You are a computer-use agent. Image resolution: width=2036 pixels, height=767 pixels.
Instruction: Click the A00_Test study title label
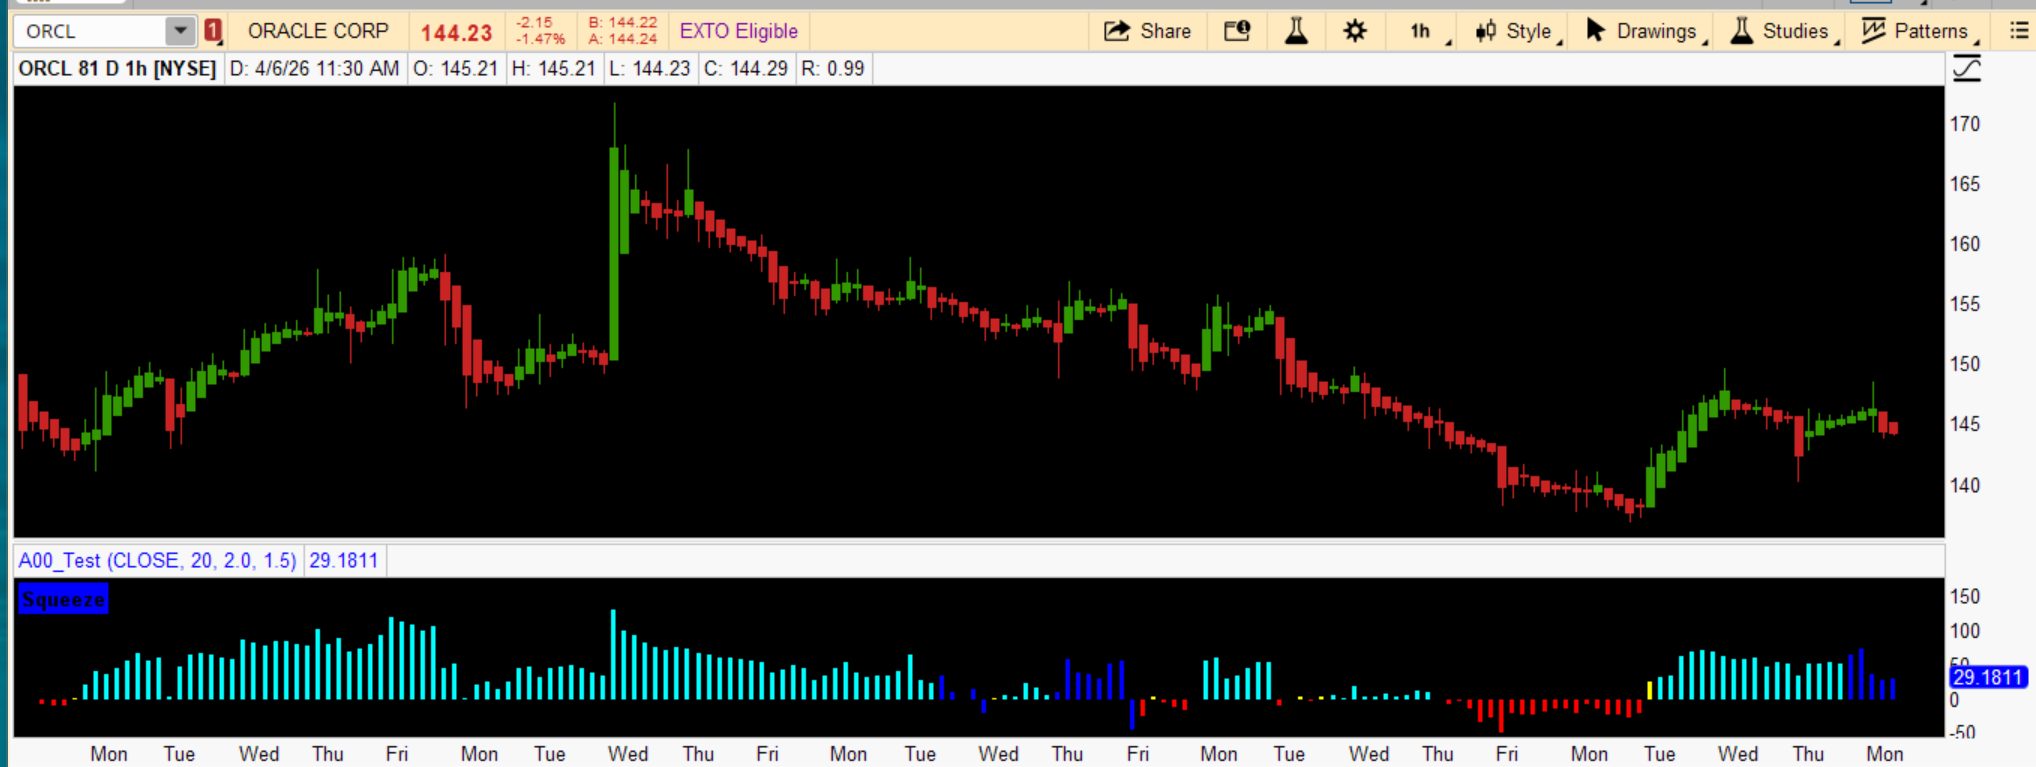click(157, 560)
